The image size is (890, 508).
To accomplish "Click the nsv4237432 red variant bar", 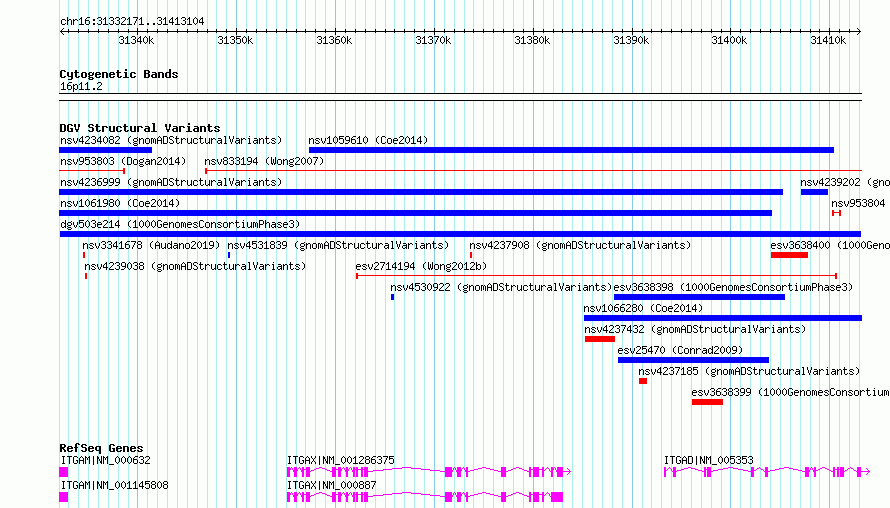I will point(600,339).
